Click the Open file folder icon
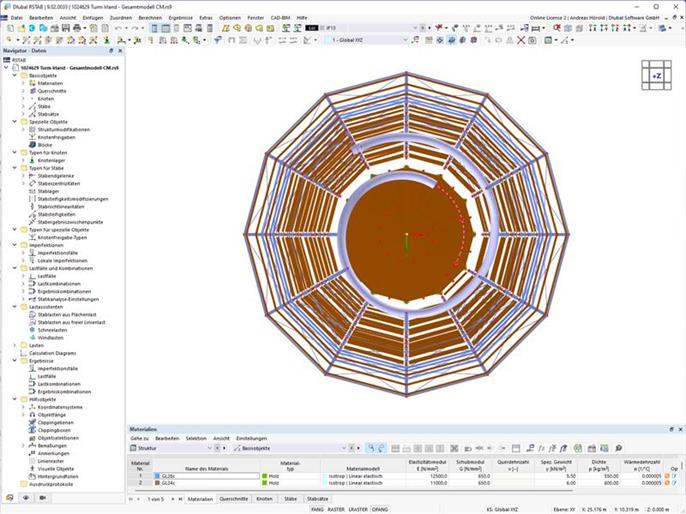The height and width of the screenshot is (514, 686). [x=21, y=28]
